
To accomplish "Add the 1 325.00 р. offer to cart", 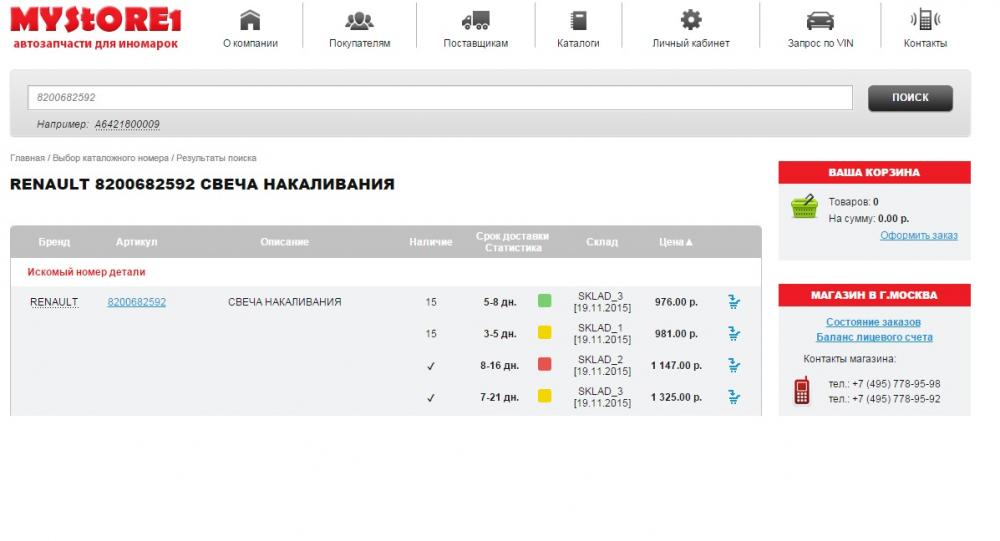I will [734, 397].
